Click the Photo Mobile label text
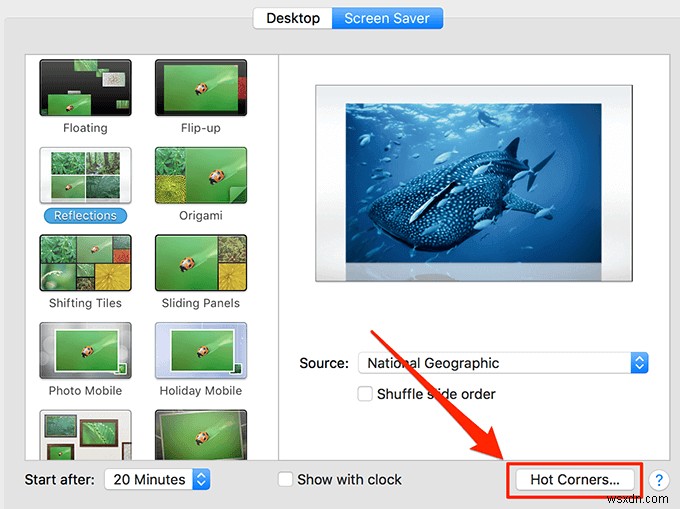This screenshot has height=509, width=680. tap(85, 391)
